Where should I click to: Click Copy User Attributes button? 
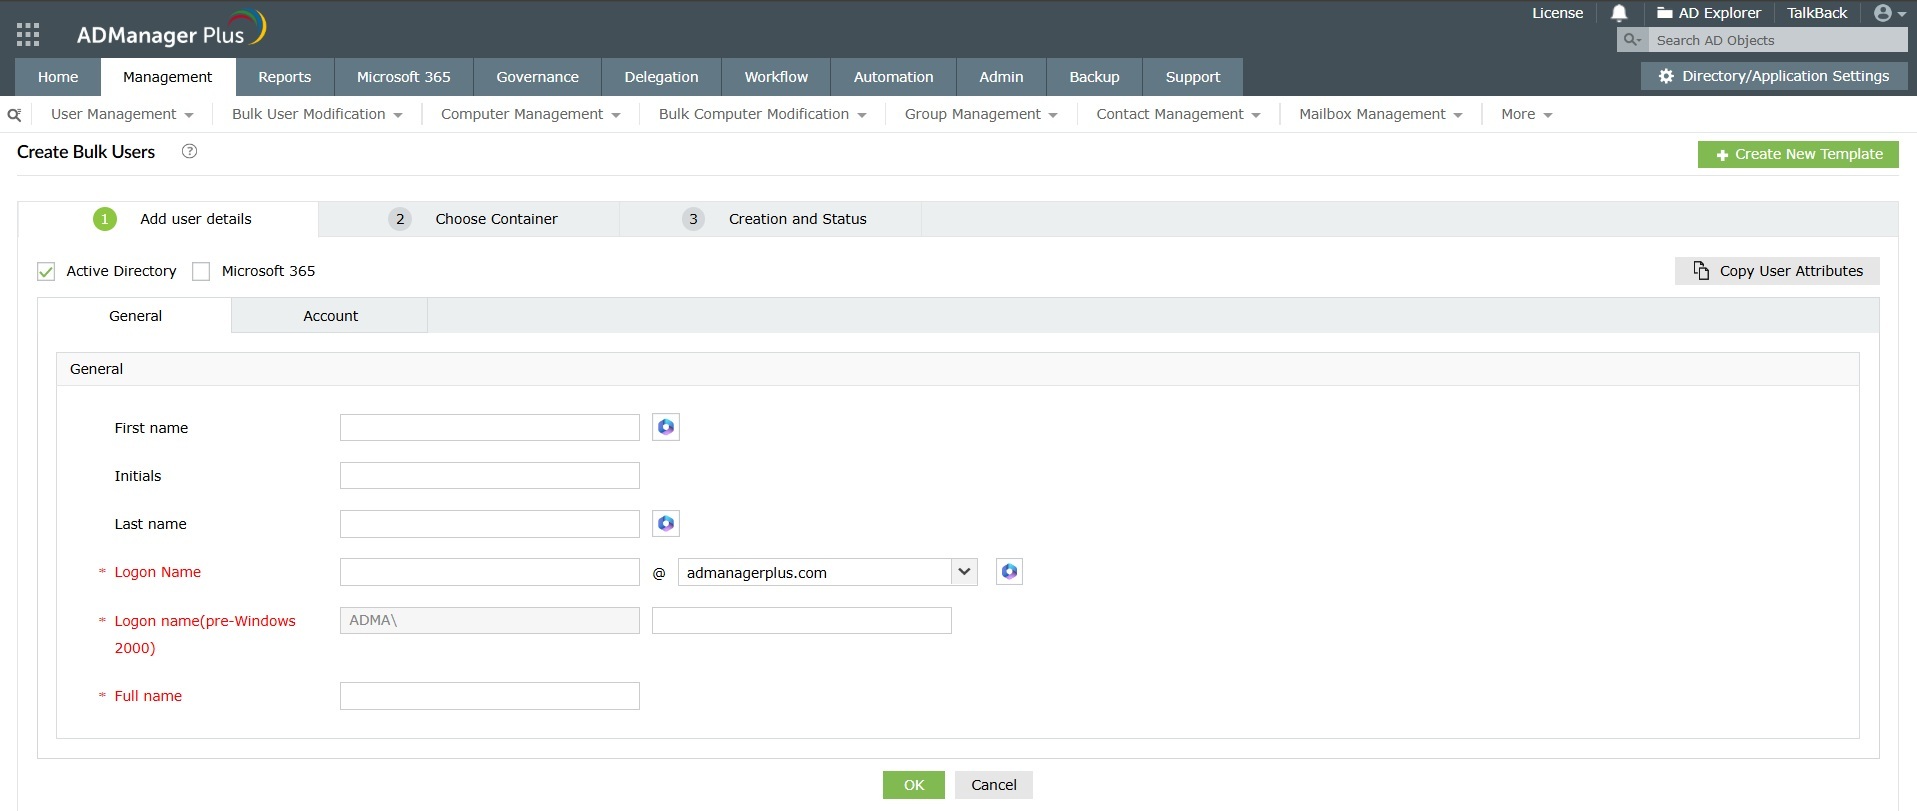coord(1777,271)
